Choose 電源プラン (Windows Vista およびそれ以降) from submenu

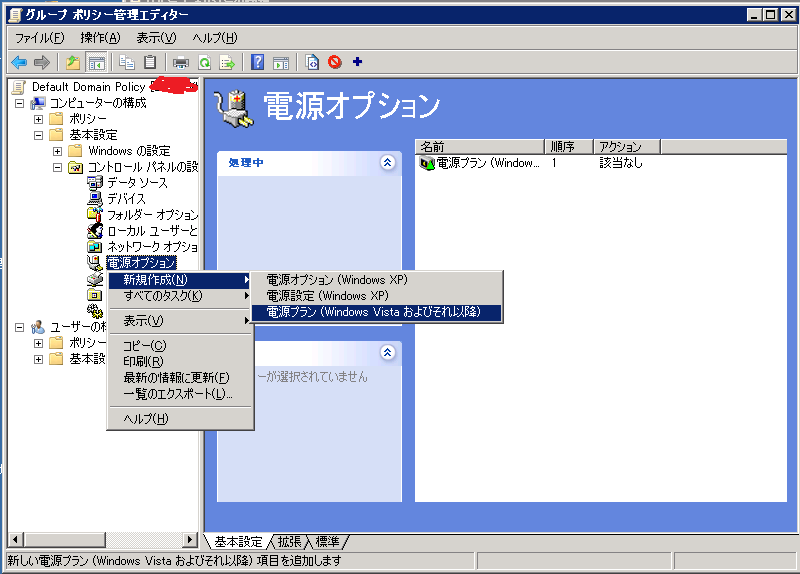(377, 312)
